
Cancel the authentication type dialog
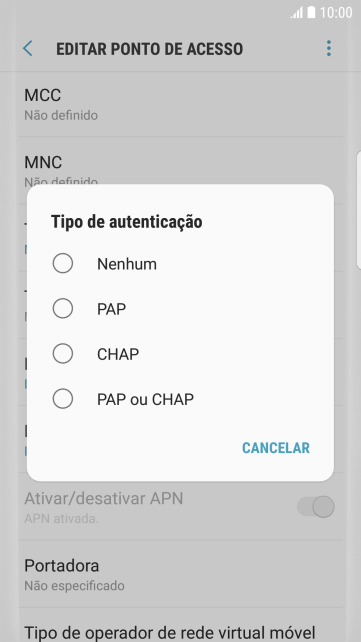pyautogui.click(x=276, y=448)
